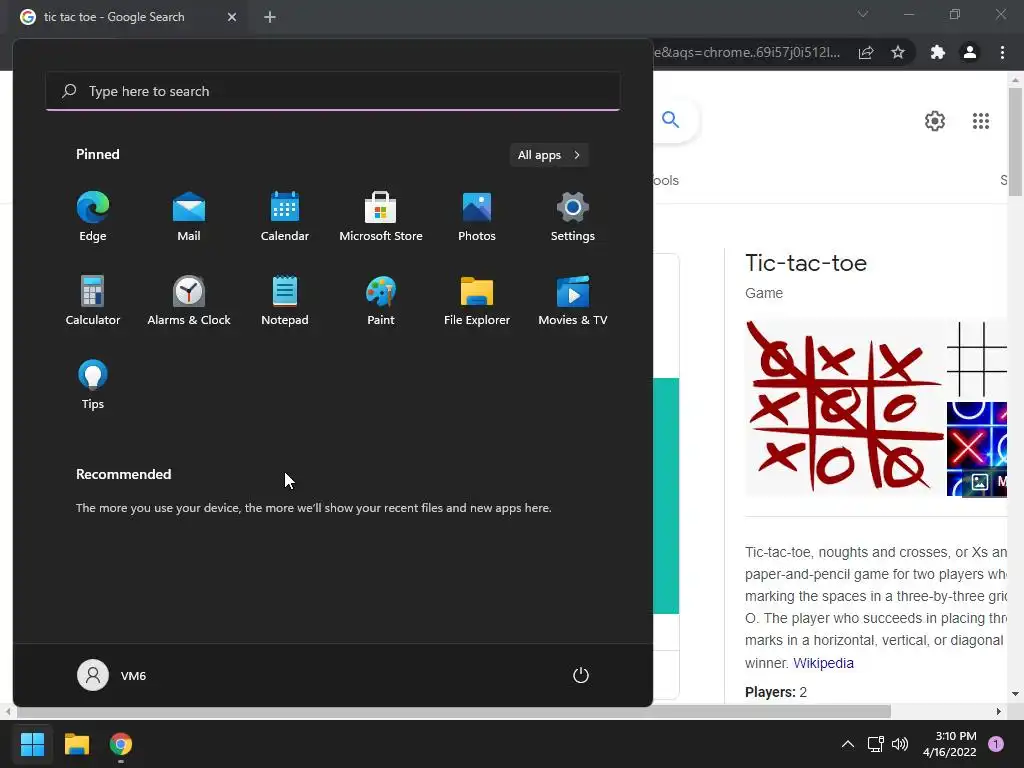
Task: Open File Explorer from the taskbar
Action: [76, 744]
